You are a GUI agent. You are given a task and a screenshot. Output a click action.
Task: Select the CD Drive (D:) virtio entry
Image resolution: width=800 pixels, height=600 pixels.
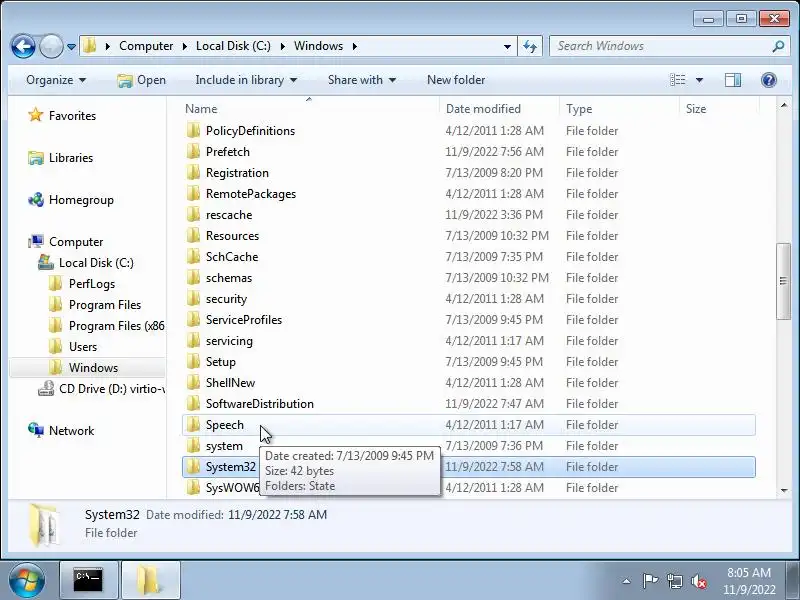tap(102, 389)
